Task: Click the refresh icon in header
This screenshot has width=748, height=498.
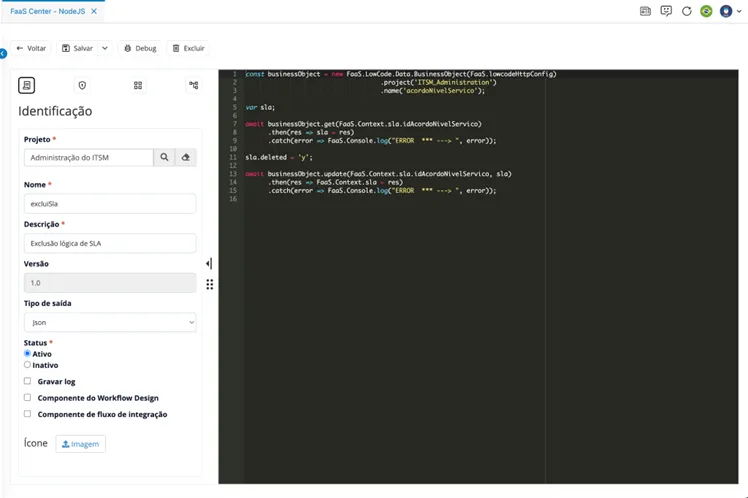Action: tap(686, 11)
